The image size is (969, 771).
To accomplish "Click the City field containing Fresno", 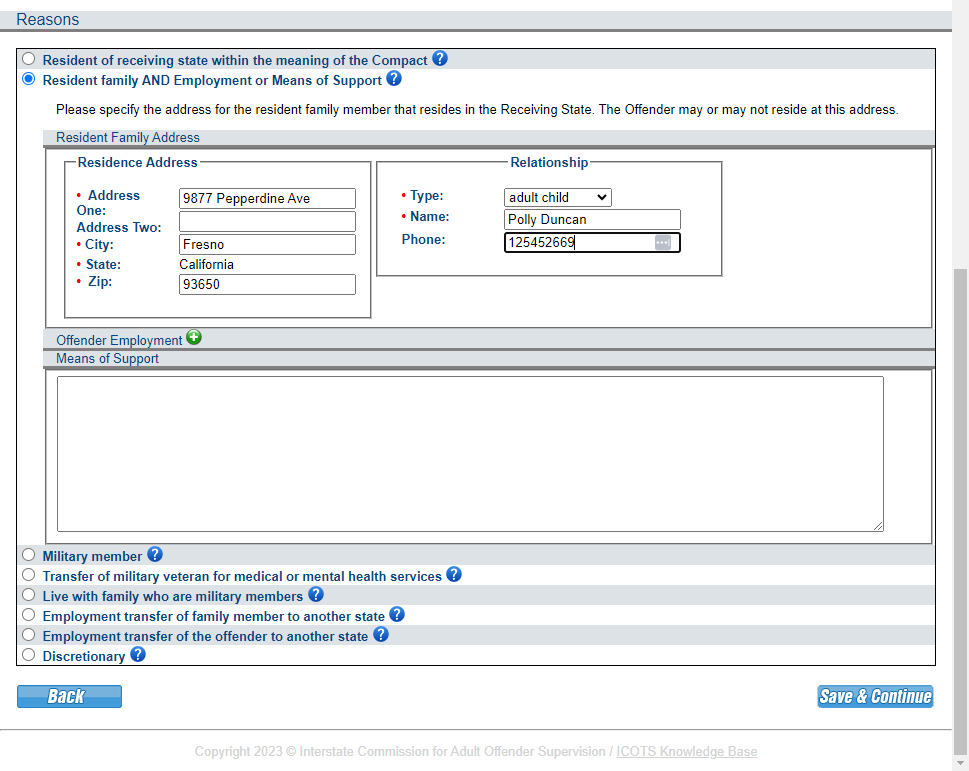I will [267, 244].
